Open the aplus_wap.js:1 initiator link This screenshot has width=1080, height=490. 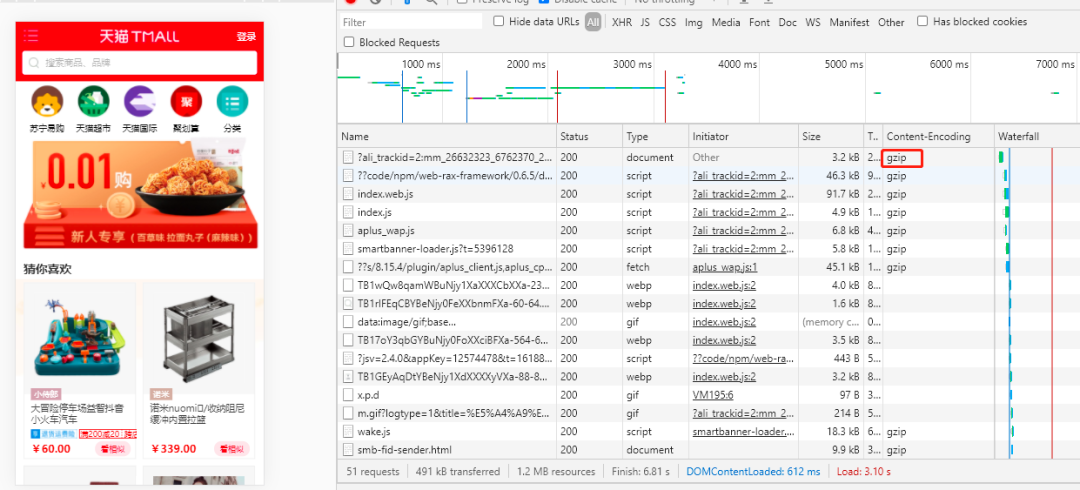coord(725,267)
